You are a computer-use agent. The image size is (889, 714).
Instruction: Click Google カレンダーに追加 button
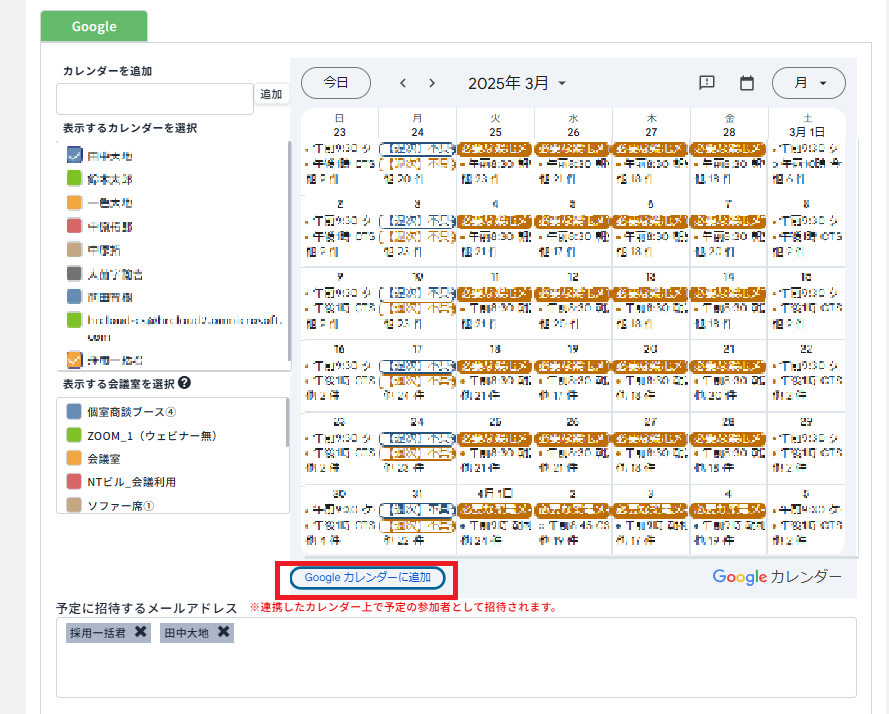point(367,577)
